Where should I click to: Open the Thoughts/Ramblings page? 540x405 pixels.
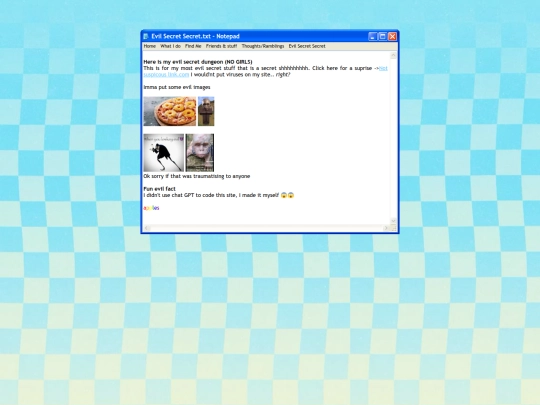point(263,46)
